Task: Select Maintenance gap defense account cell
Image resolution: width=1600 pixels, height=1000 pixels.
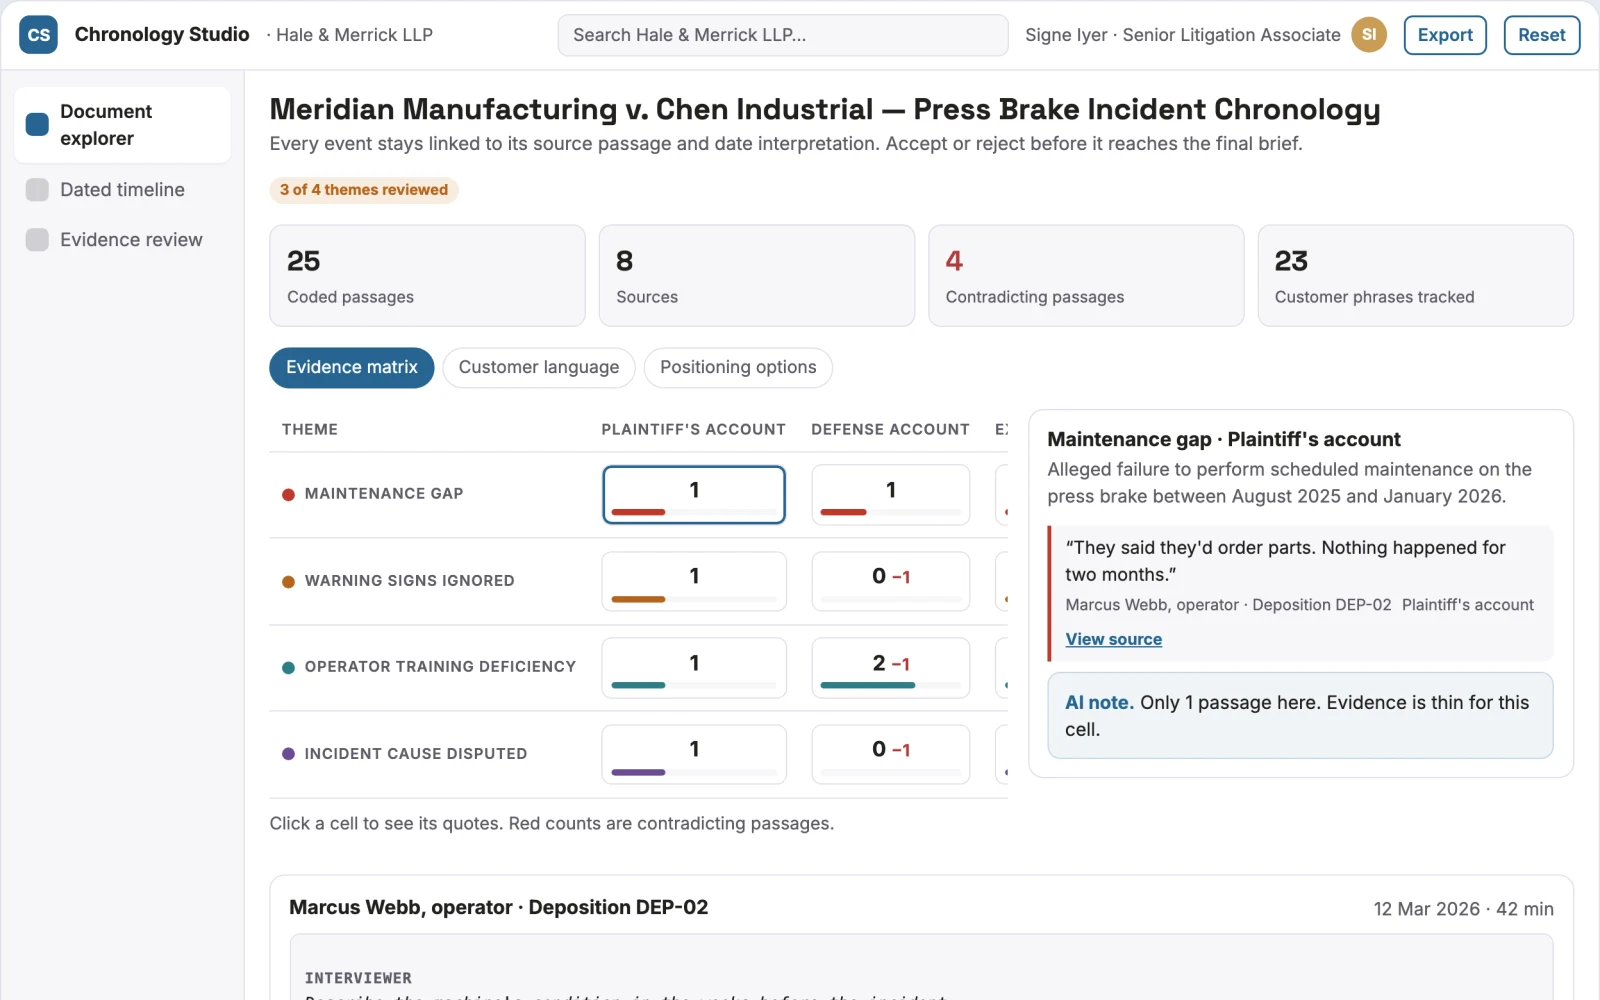Action: (890, 495)
